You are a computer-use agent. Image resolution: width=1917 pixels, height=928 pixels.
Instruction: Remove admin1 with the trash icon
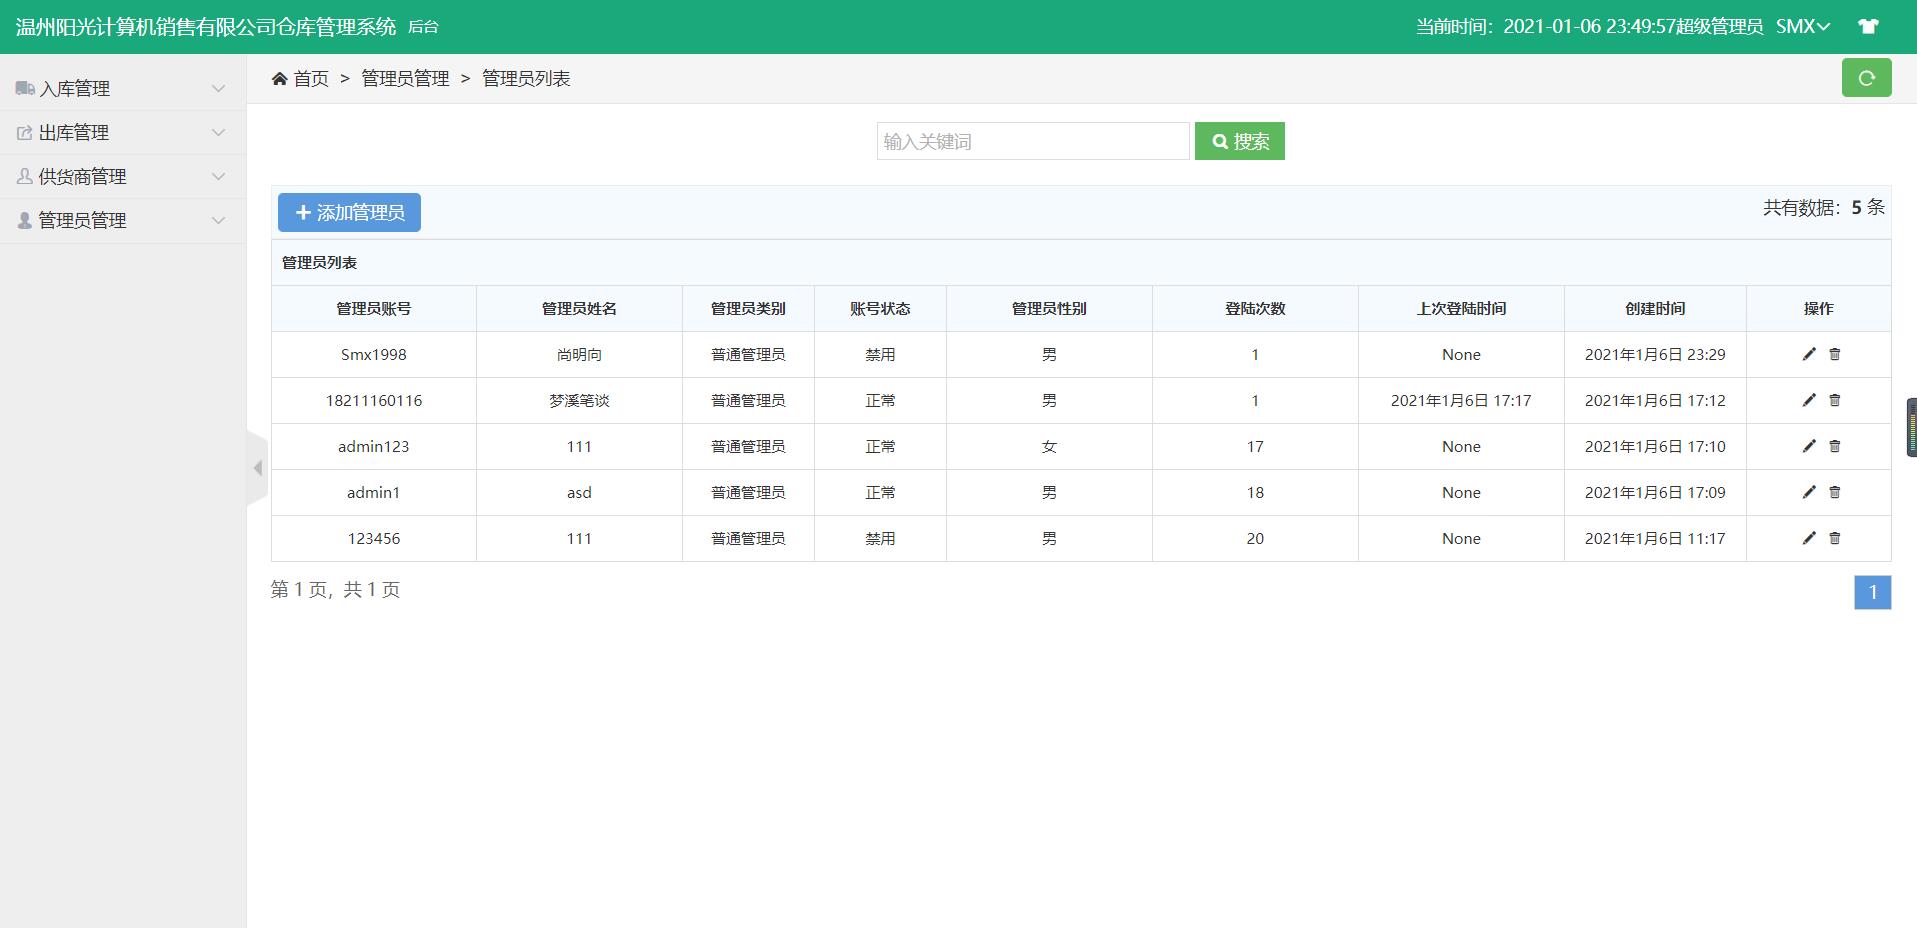point(1834,492)
